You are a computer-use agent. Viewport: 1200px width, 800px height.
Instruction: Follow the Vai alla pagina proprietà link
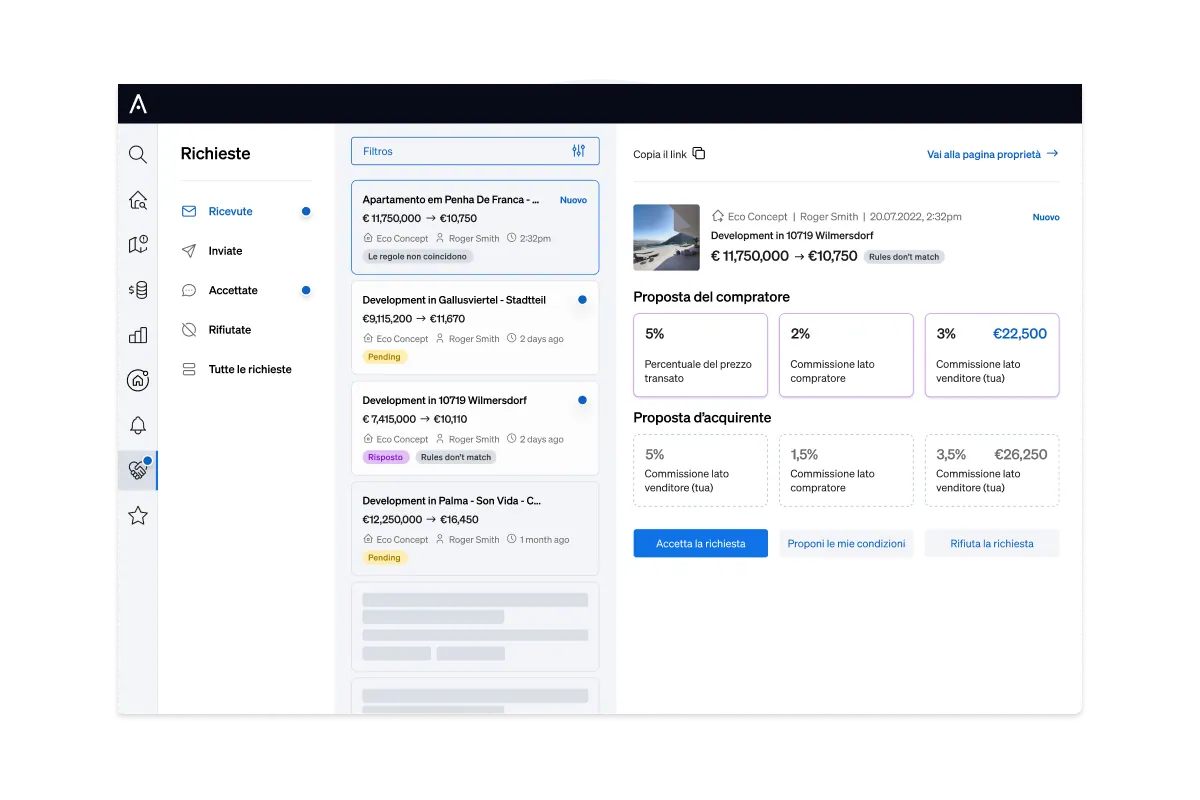992,154
